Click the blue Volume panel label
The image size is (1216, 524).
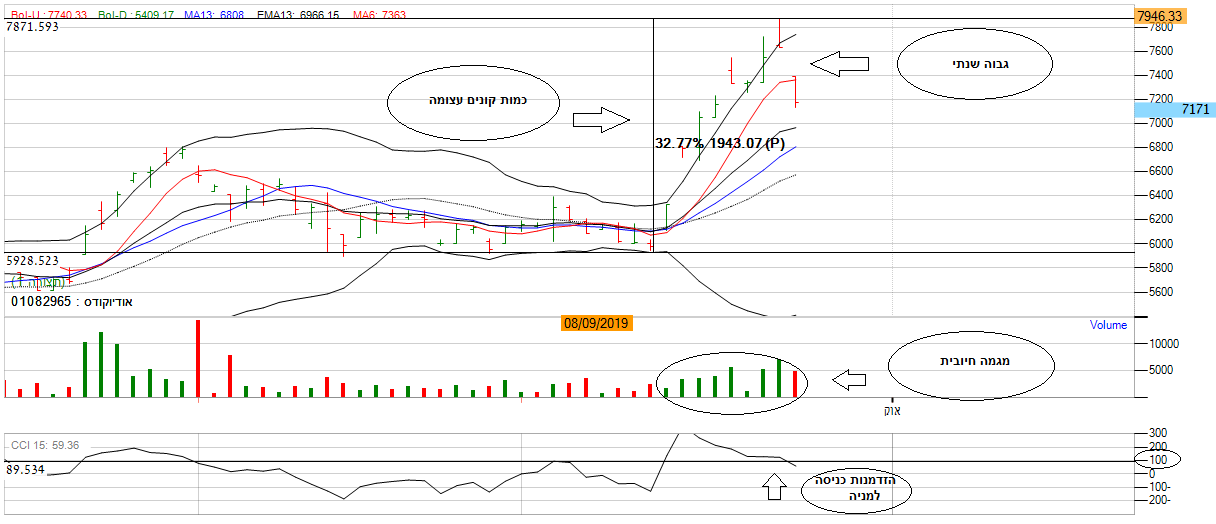coord(1108,325)
